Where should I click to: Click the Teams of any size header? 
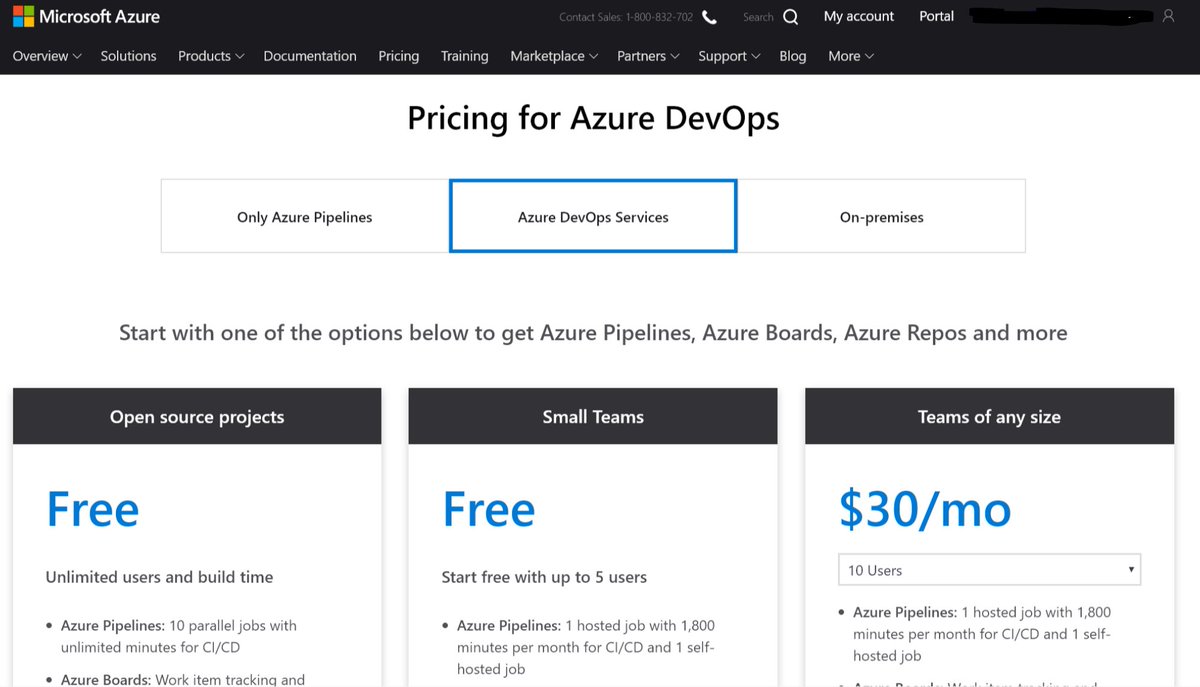pyautogui.click(x=989, y=416)
